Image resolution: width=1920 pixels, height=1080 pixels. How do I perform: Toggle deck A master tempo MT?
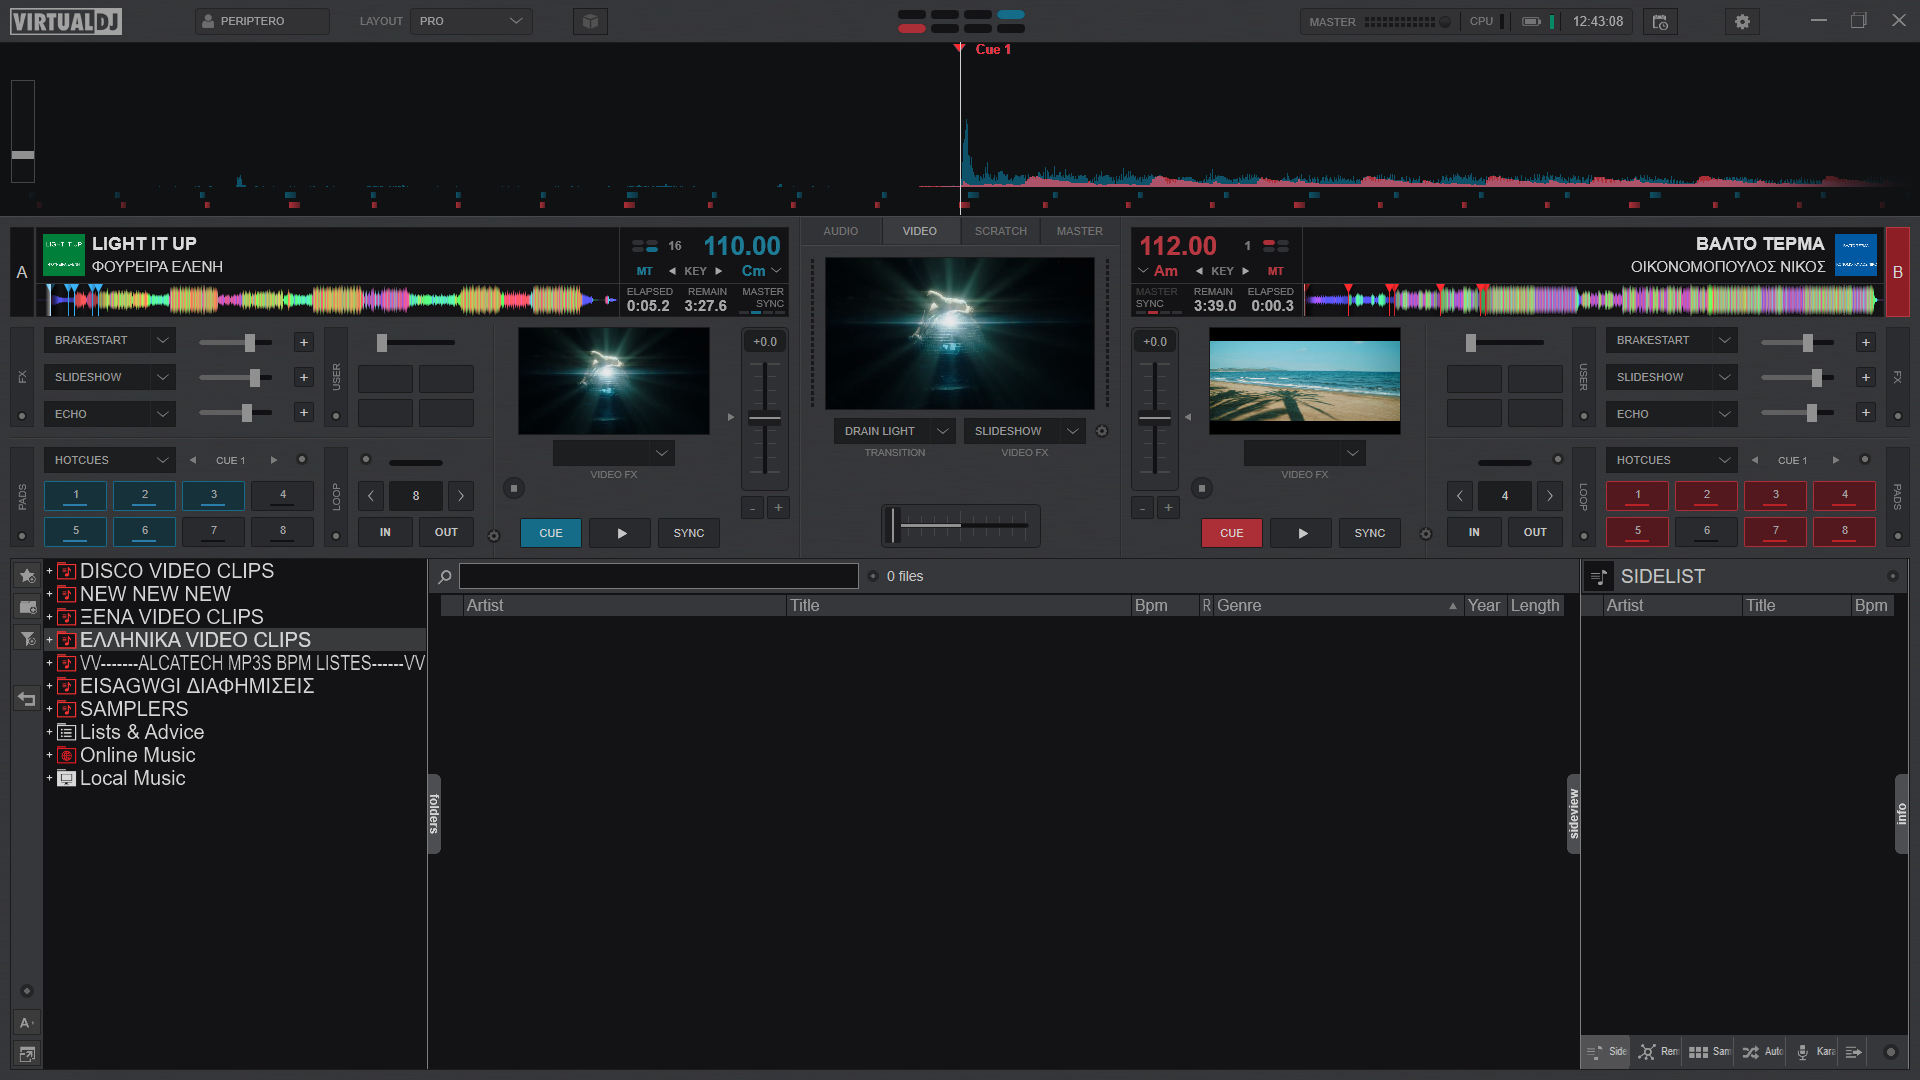644,271
